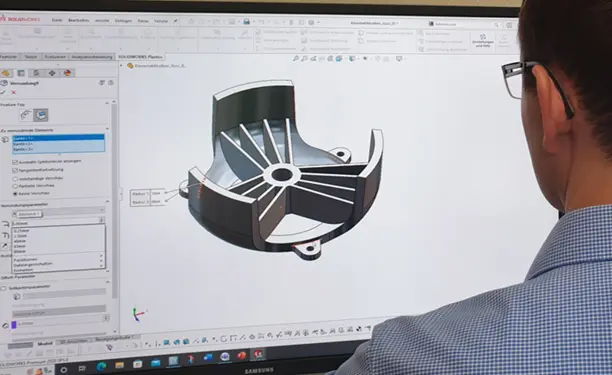This screenshot has height=375, width=612.
Task: Click Zoom to Area in the view toolbar
Action: click(304, 59)
